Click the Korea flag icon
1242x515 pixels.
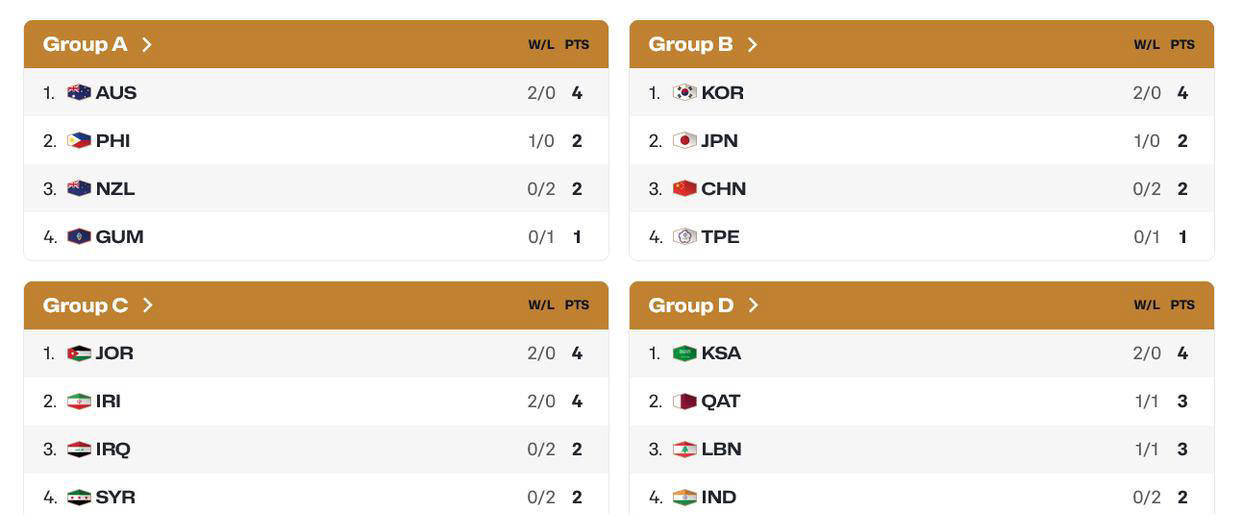click(x=685, y=93)
